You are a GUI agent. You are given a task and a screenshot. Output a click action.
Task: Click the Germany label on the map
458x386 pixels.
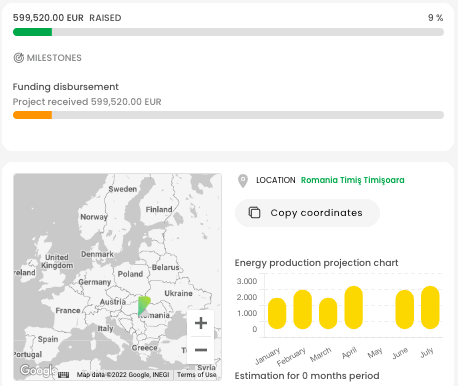95,282
